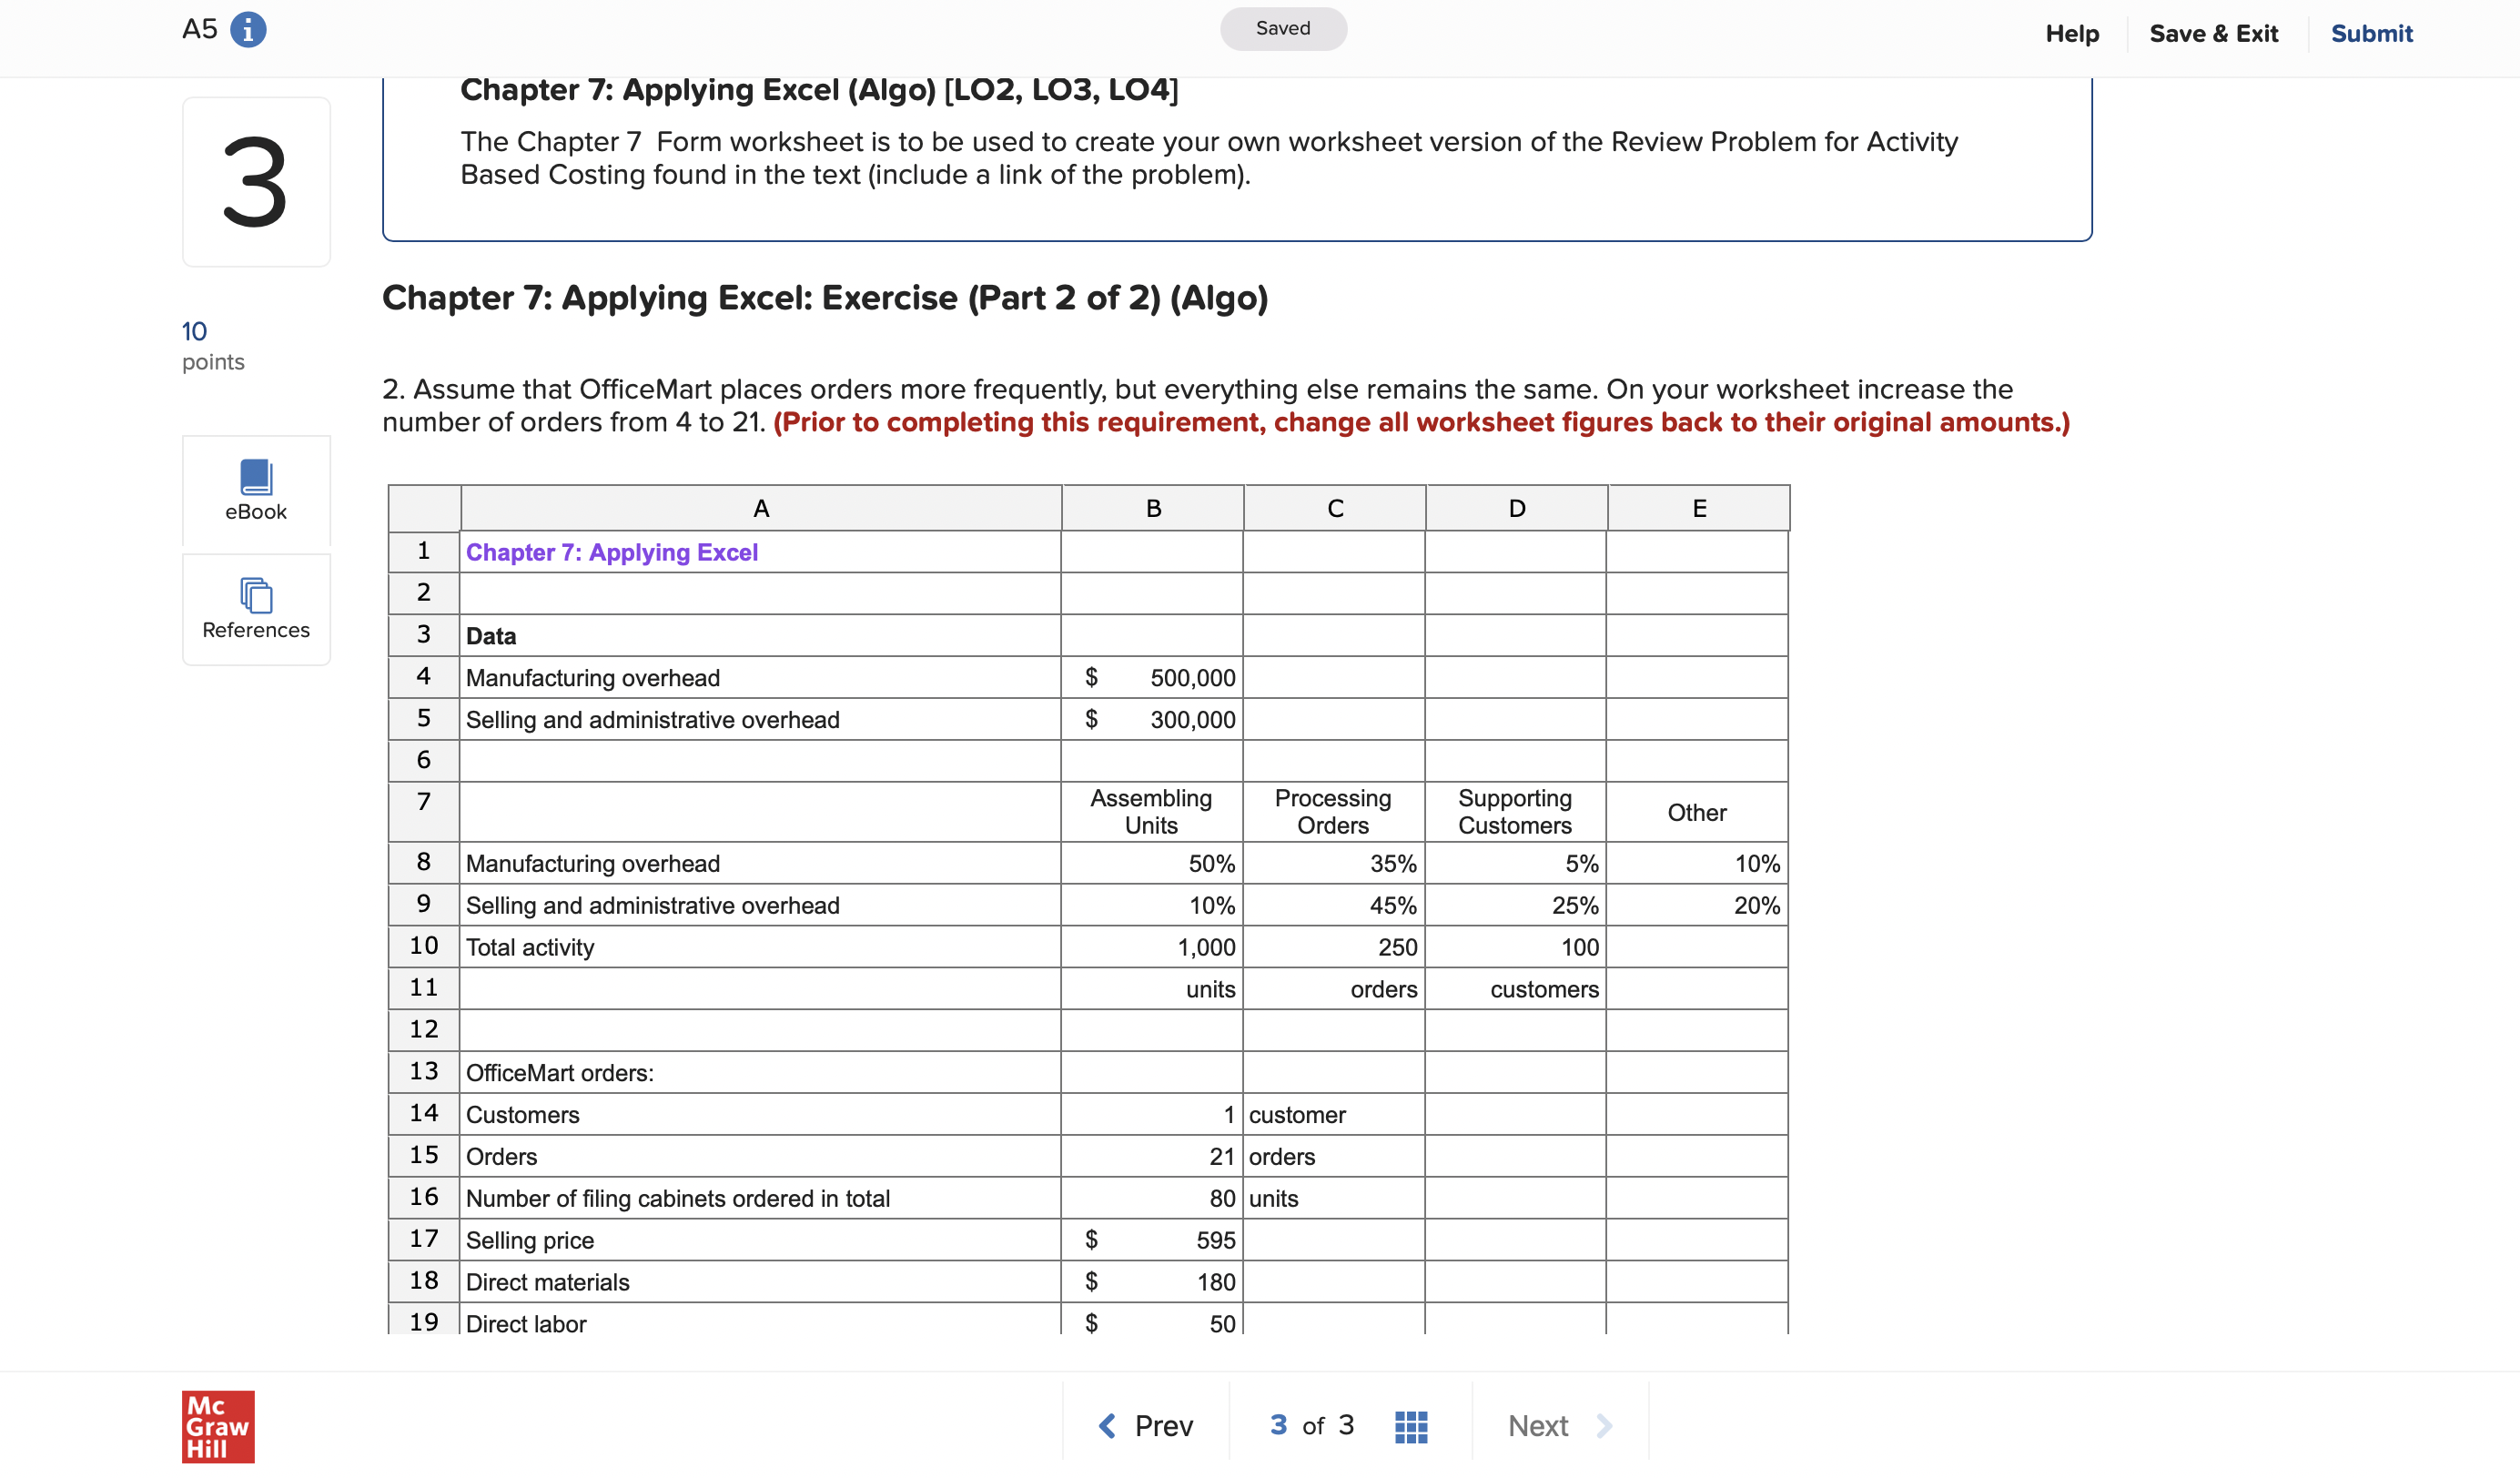Open the References resource panel
This screenshot has width=2520, height=1478.
pos(256,609)
